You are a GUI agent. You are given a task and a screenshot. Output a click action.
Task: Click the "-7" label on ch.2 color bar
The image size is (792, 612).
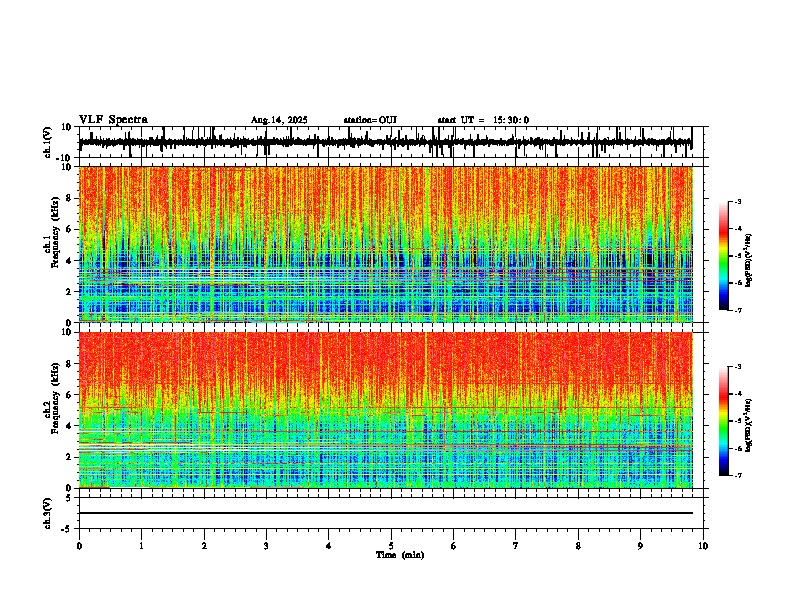coord(738,475)
